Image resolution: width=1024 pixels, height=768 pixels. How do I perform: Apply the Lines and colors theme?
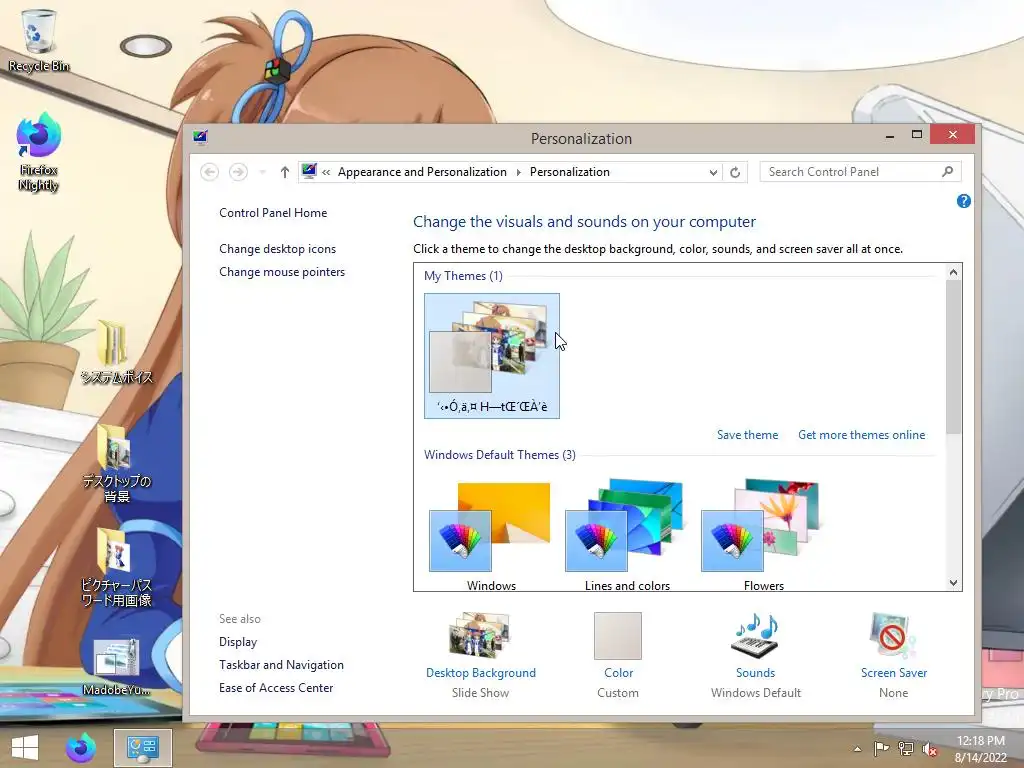pyautogui.click(x=627, y=534)
